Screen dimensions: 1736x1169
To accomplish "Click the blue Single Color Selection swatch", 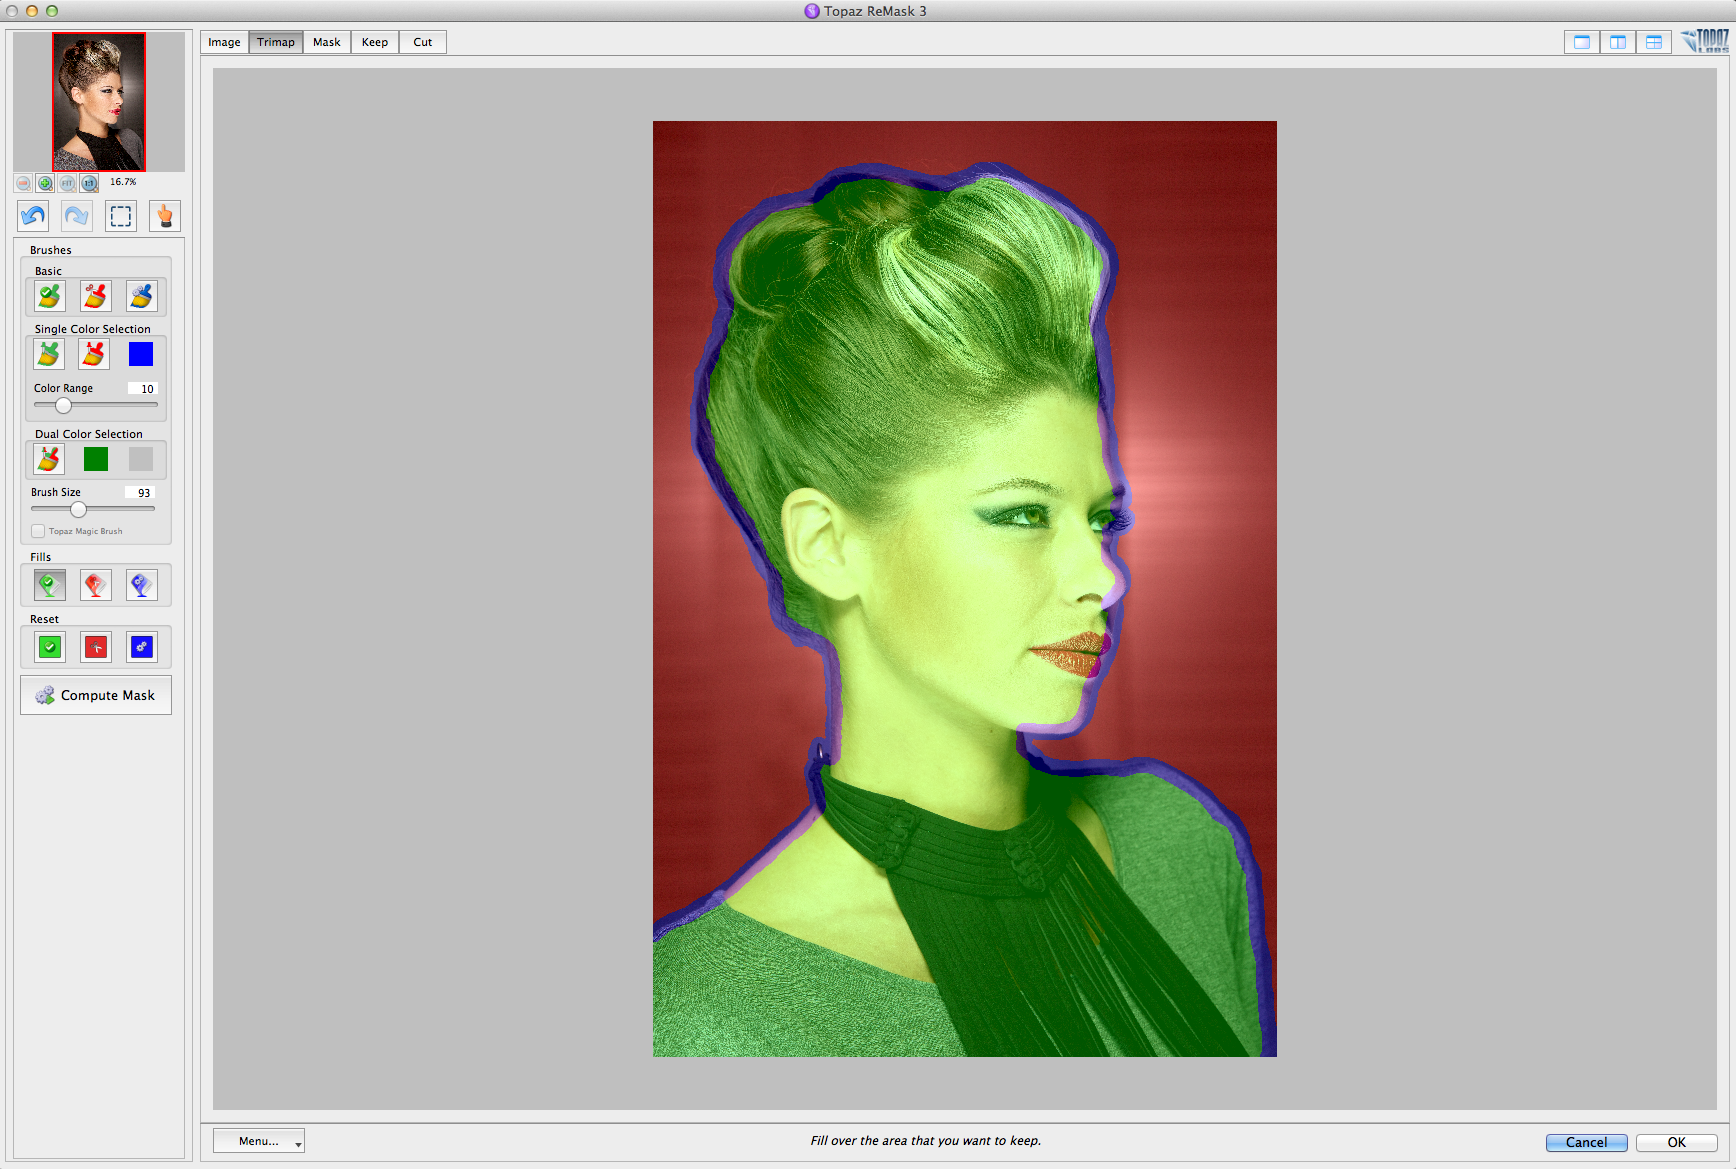I will [141, 354].
